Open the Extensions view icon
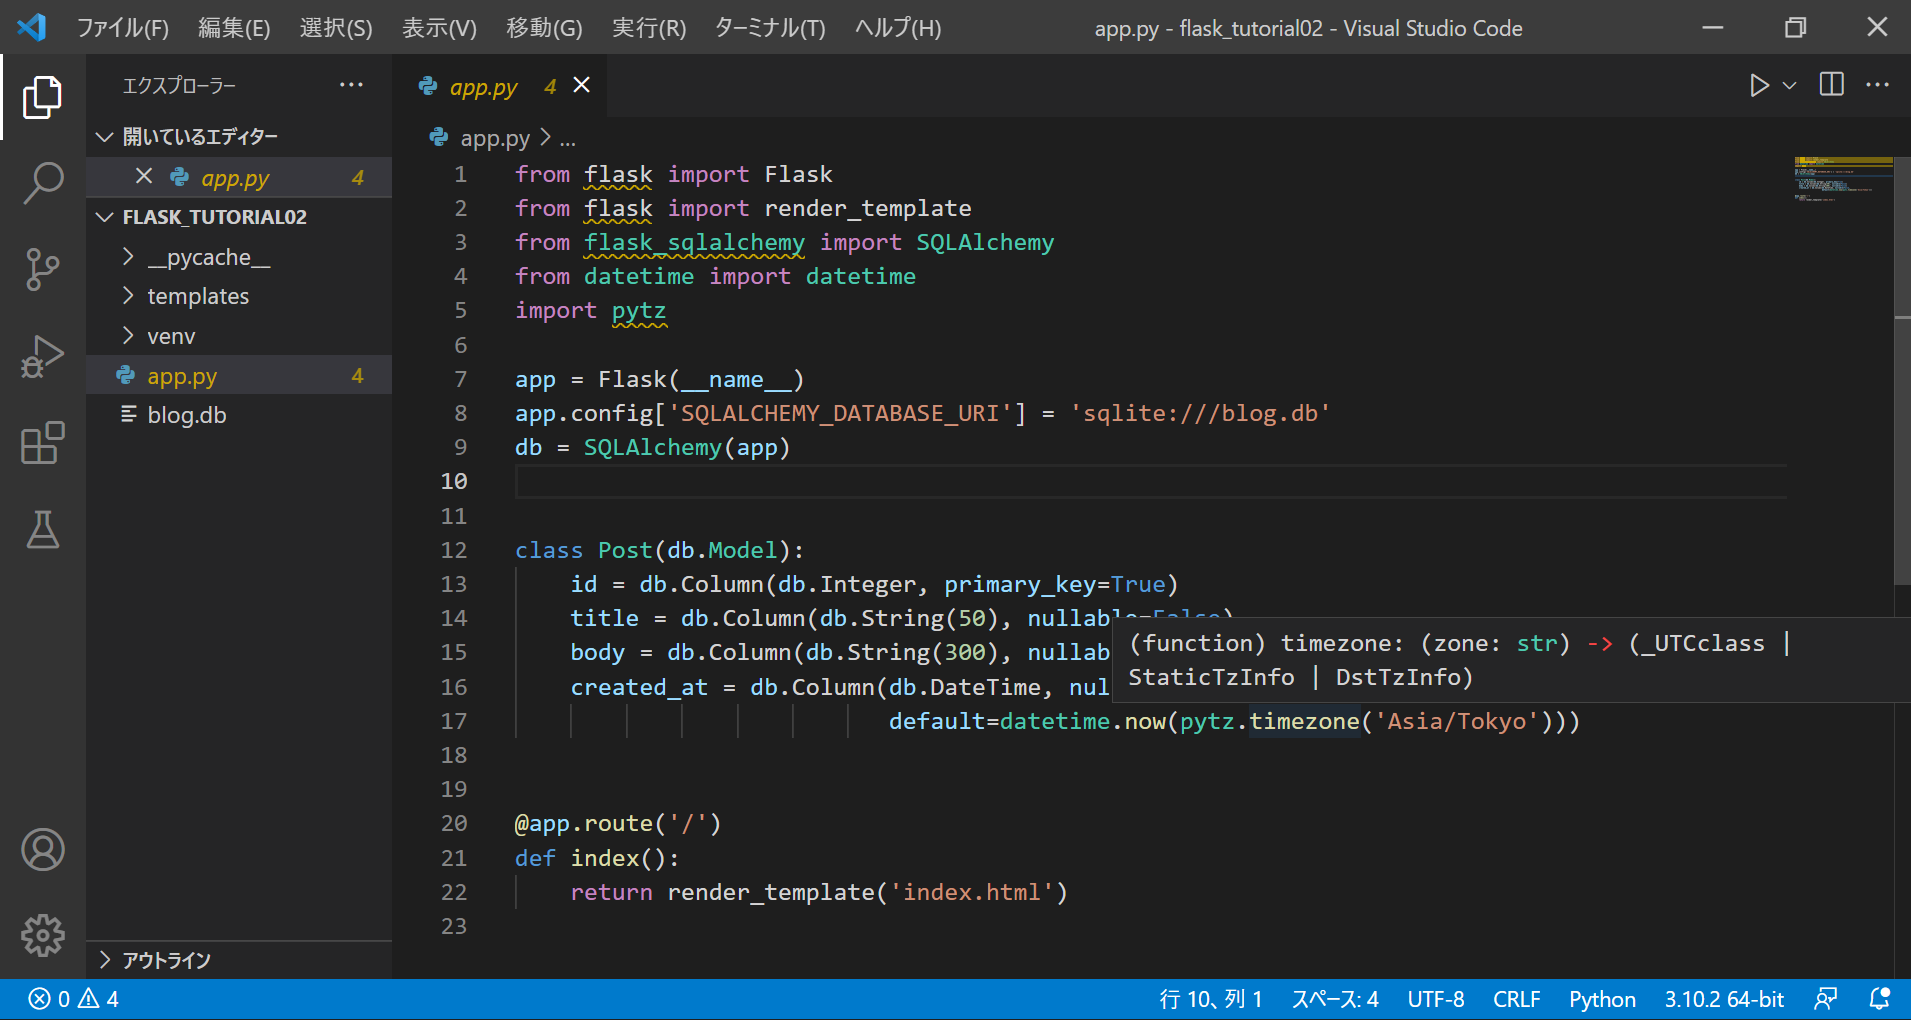This screenshot has height=1020, width=1911. 42,443
